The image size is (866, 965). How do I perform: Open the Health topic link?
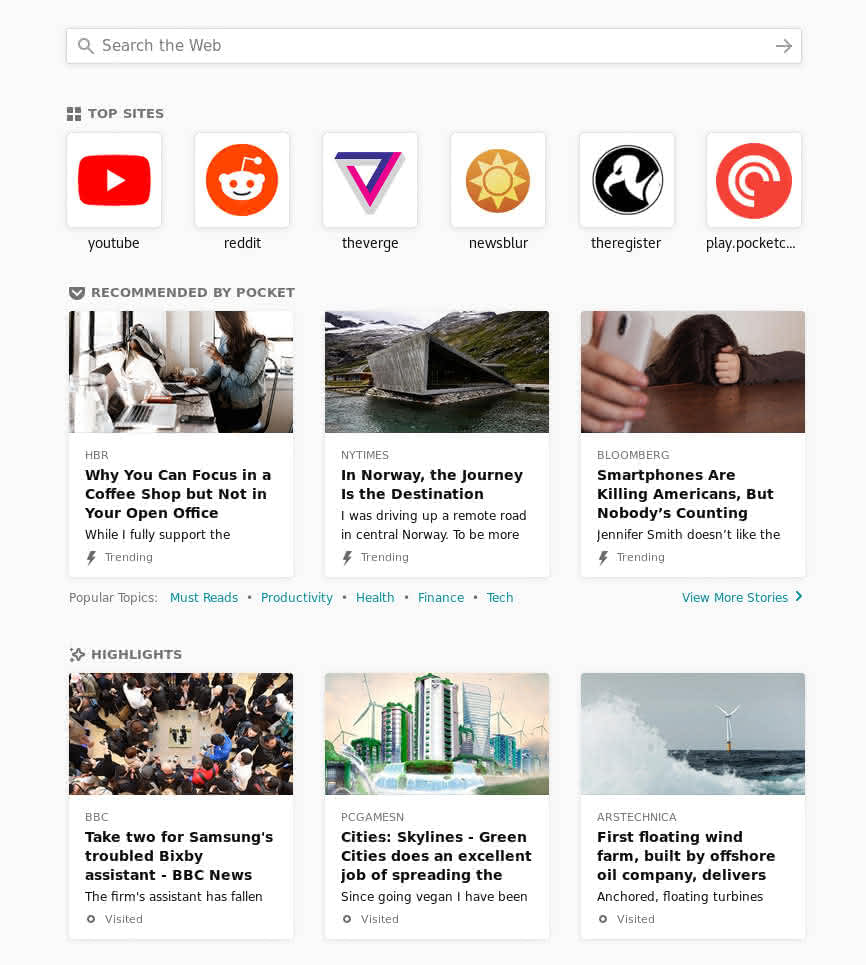(375, 598)
